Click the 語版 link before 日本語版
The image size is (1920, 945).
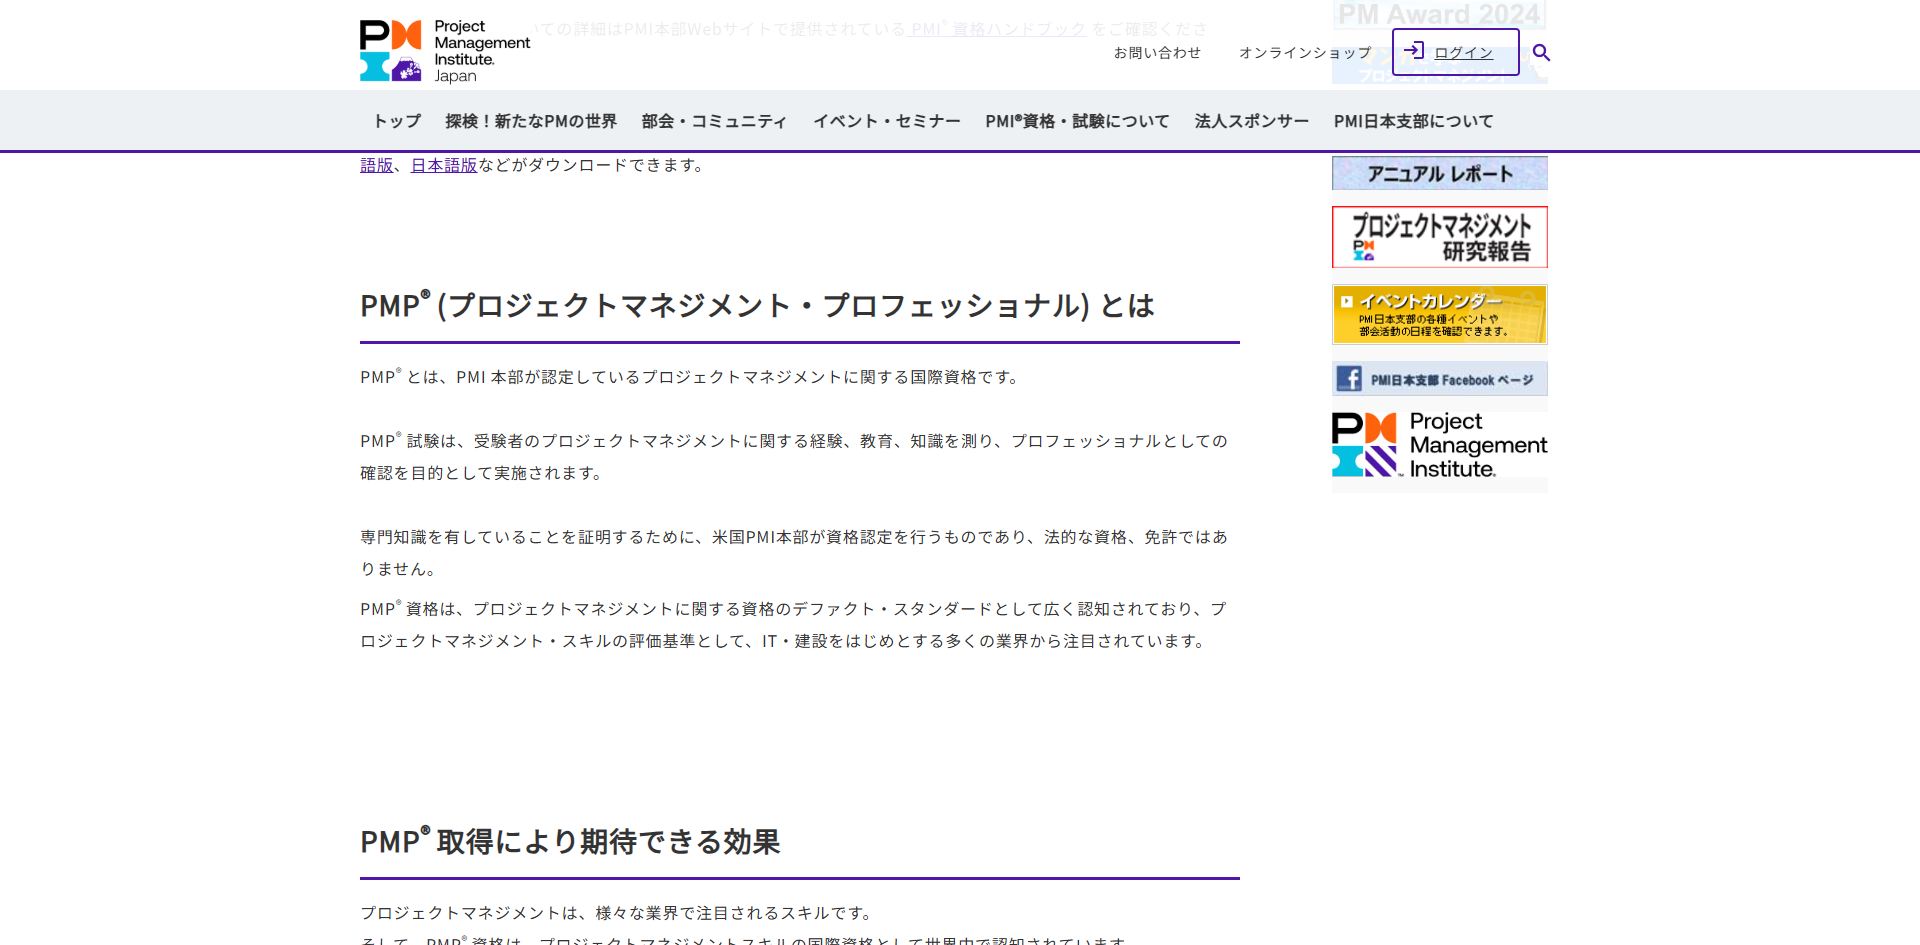click(x=377, y=165)
